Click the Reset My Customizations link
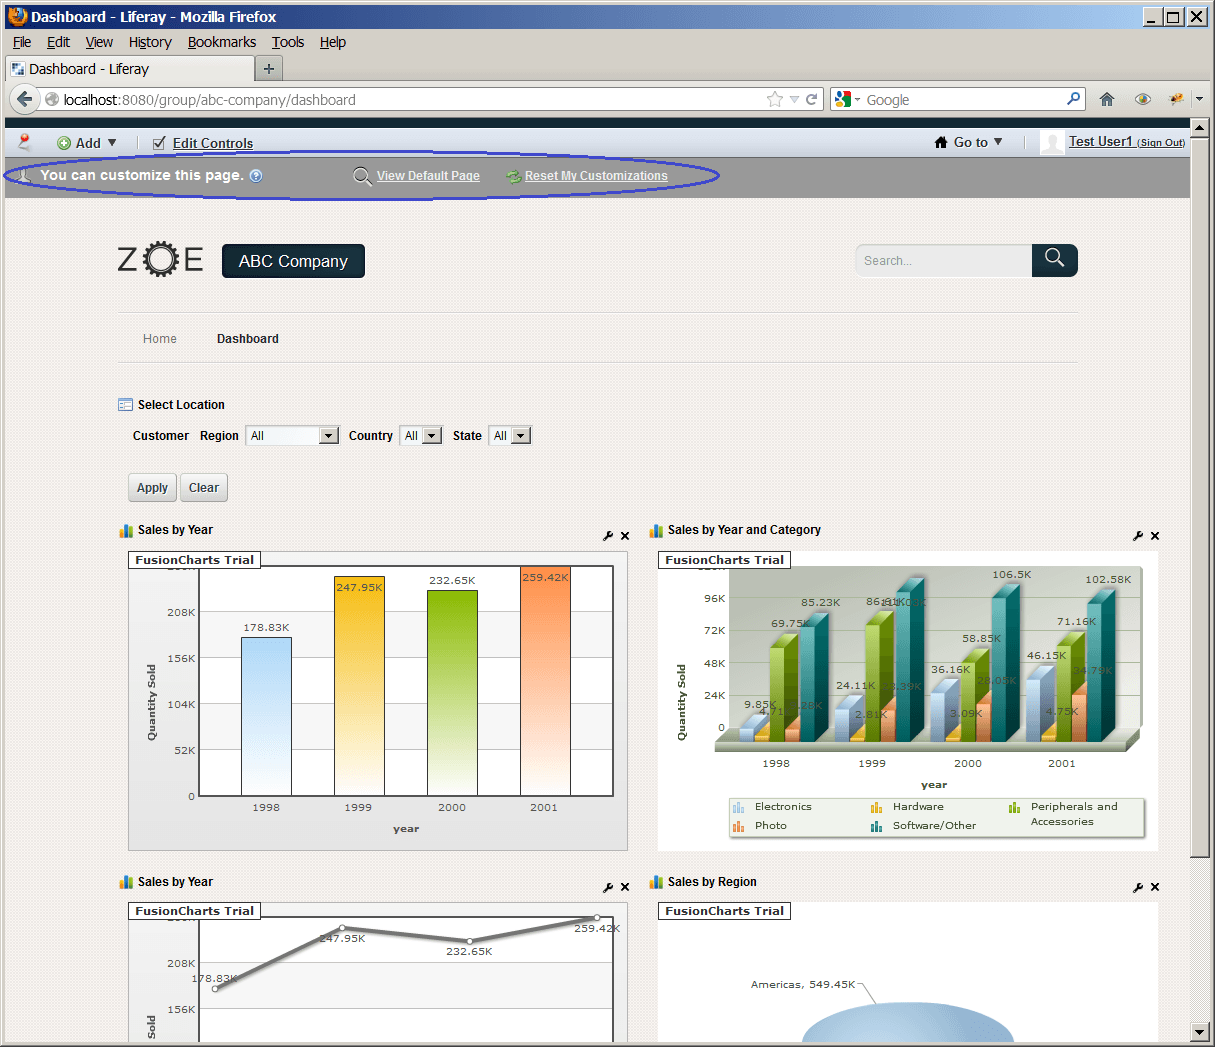 click(x=596, y=176)
